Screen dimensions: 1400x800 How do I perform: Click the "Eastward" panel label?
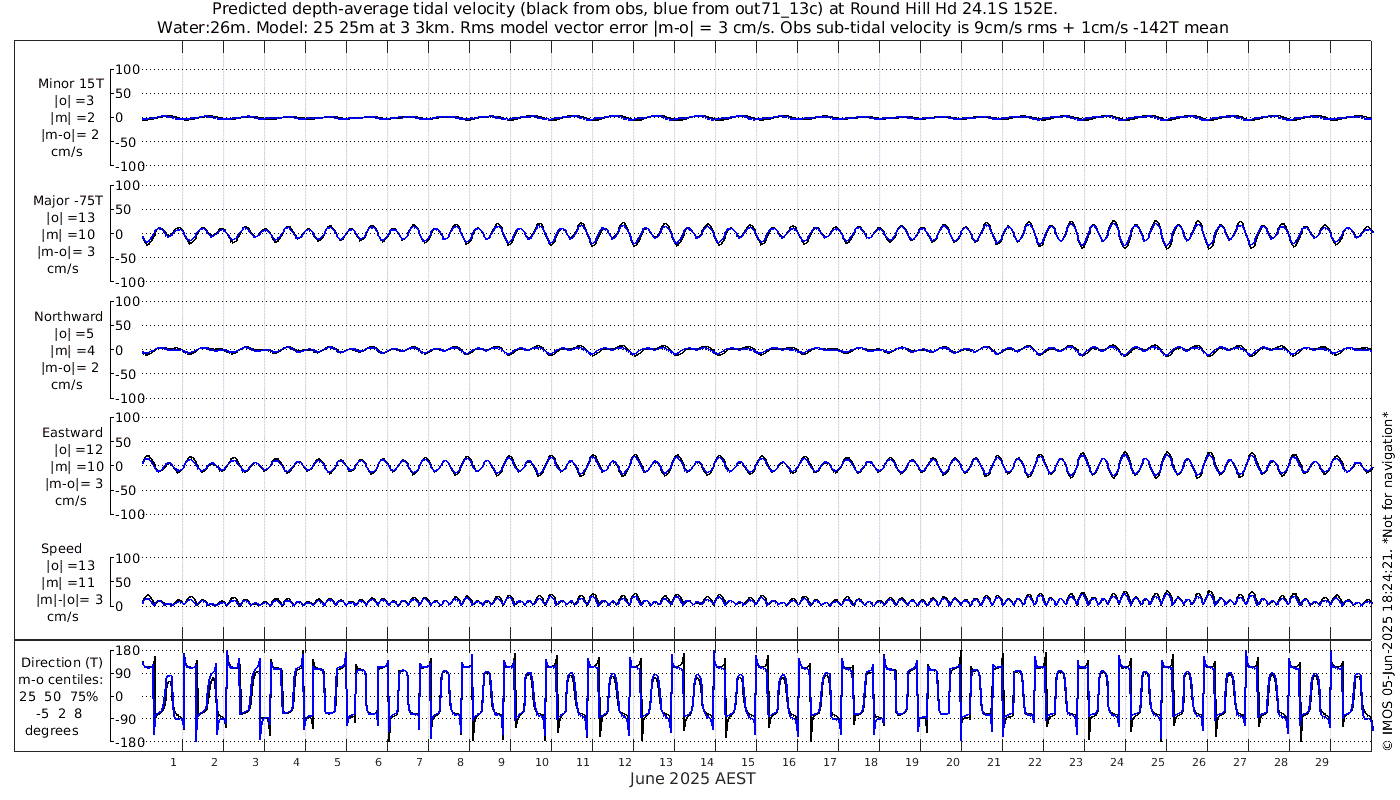point(72,432)
